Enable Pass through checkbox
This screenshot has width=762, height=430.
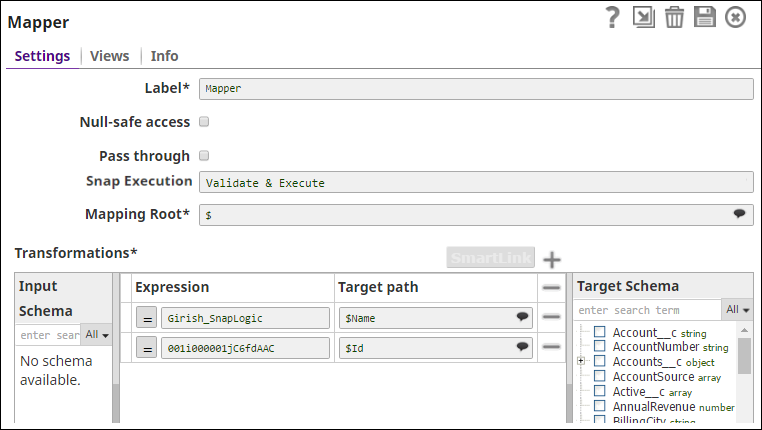(x=204, y=155)
